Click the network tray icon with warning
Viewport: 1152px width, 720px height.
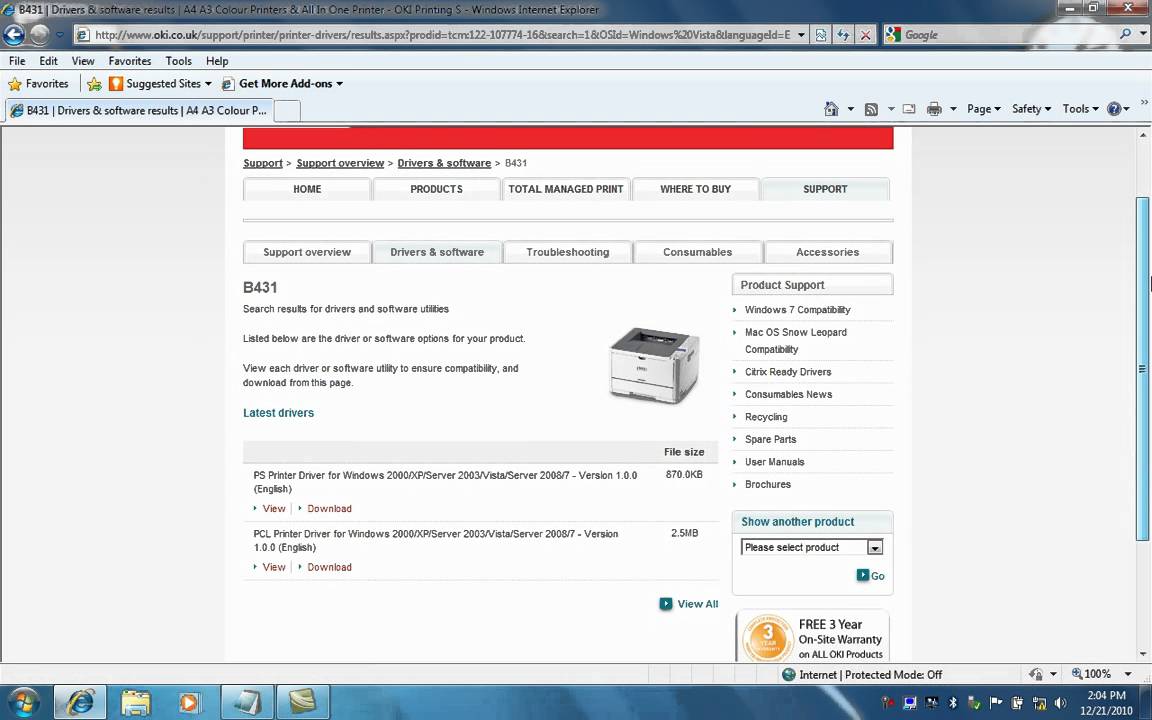click(1039, 703)
